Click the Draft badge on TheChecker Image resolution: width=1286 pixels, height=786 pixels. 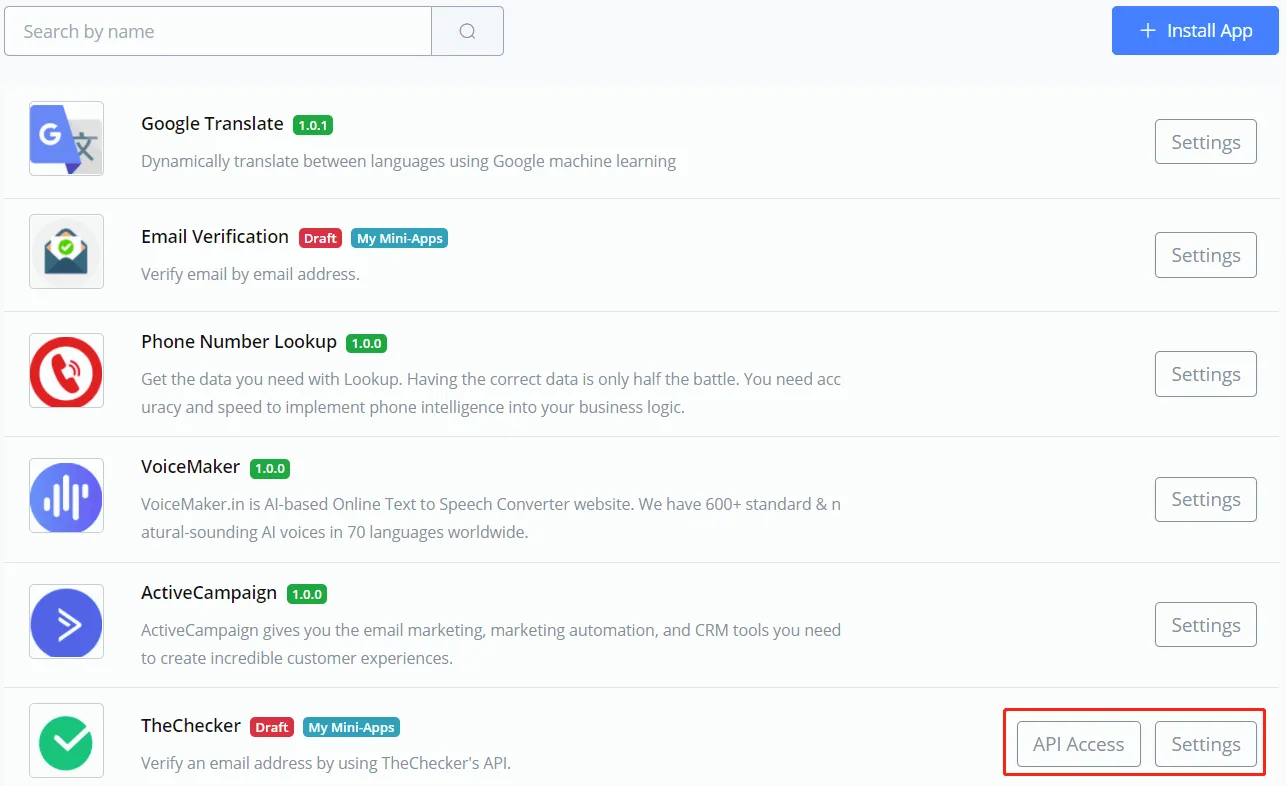[272, 727]
